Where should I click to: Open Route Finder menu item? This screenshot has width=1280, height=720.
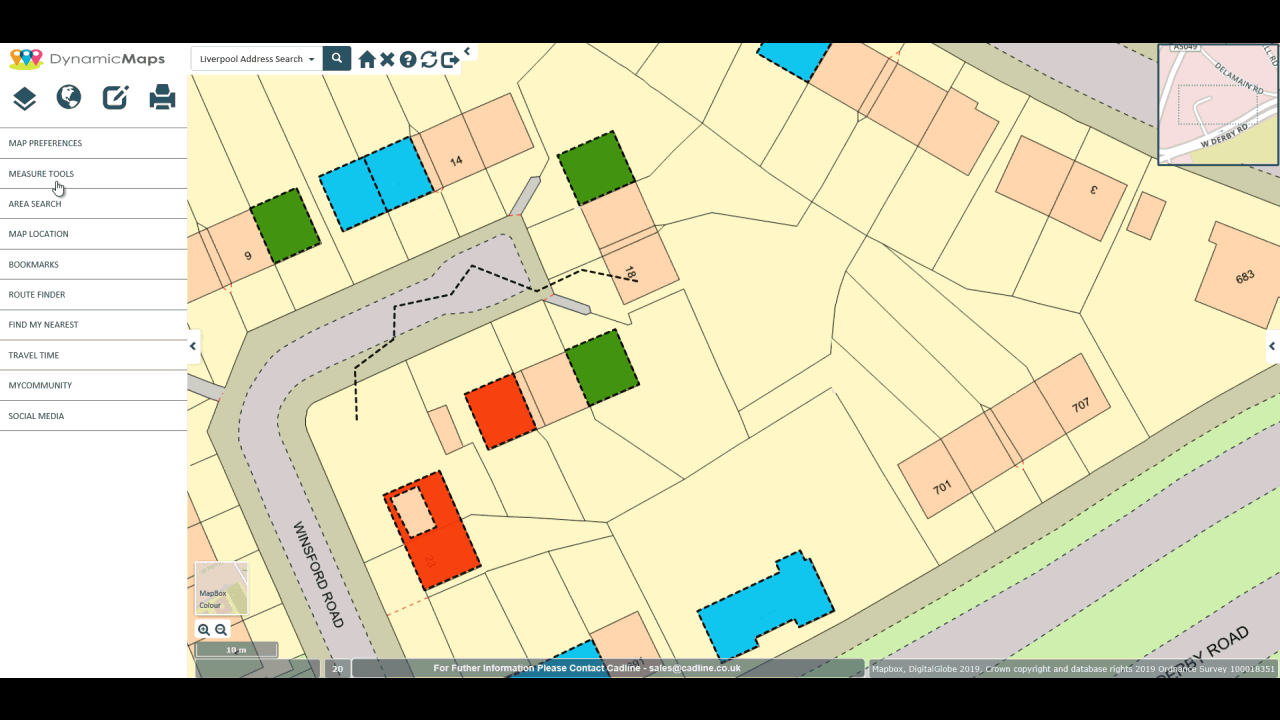click(93, 295)
